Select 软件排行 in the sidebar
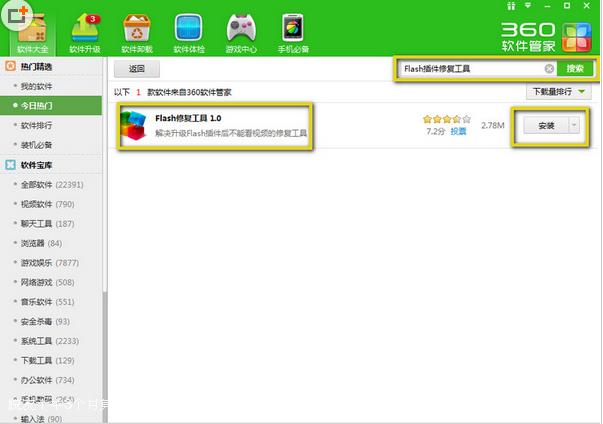This screenshot has height=424, width=603. tap(38, 125)
